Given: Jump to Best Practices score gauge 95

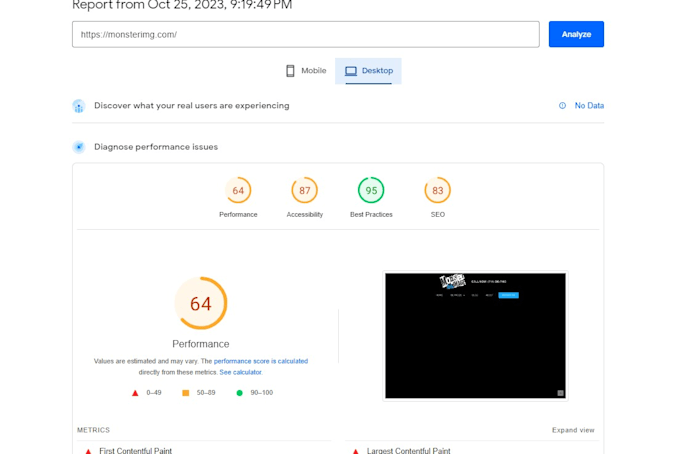Looking at the screenshot, I should [x=371, y=190].
